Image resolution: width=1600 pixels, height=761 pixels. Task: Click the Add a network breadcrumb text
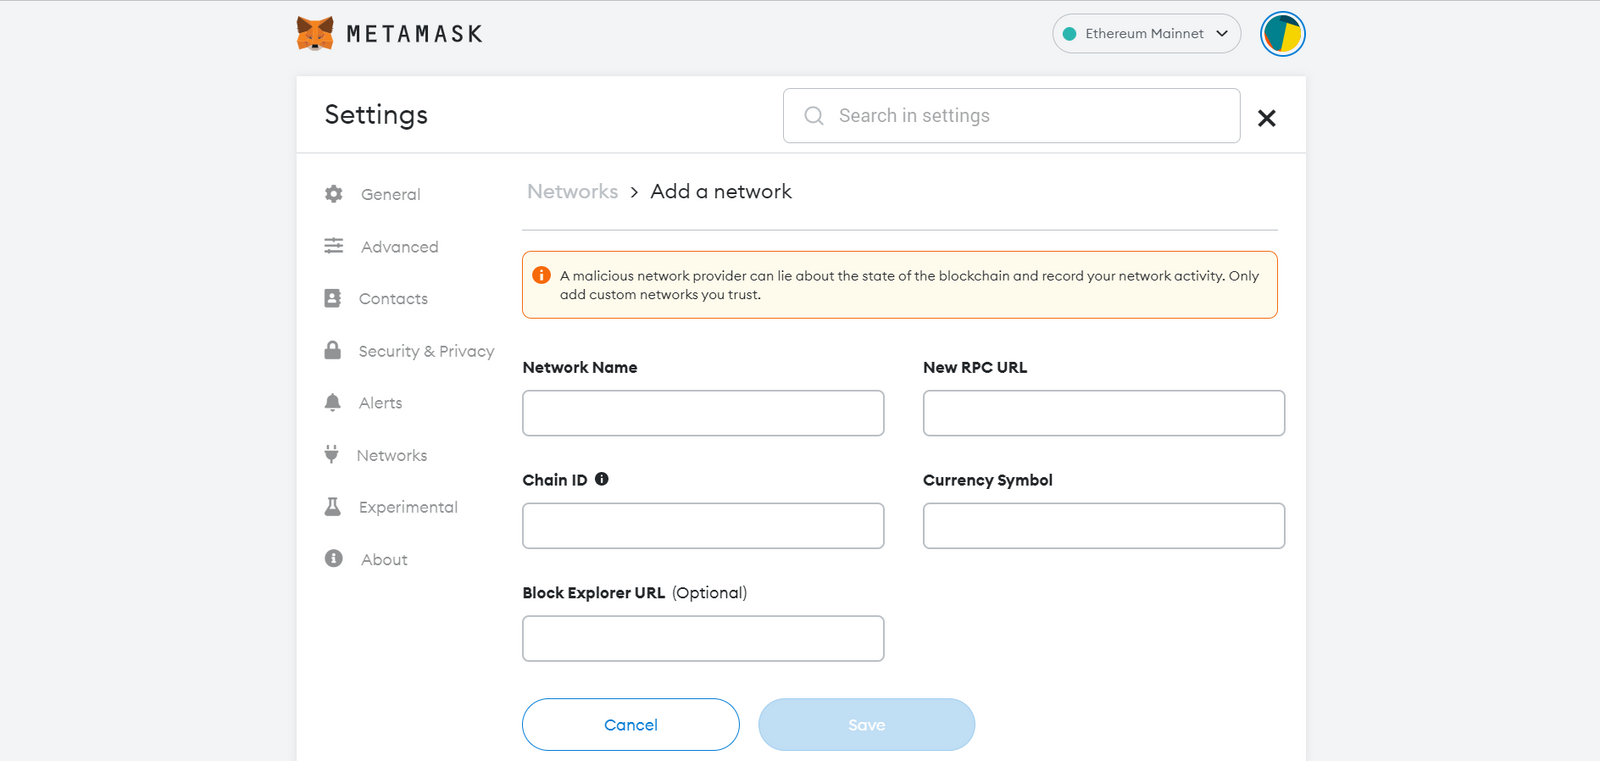coord(721,191)
